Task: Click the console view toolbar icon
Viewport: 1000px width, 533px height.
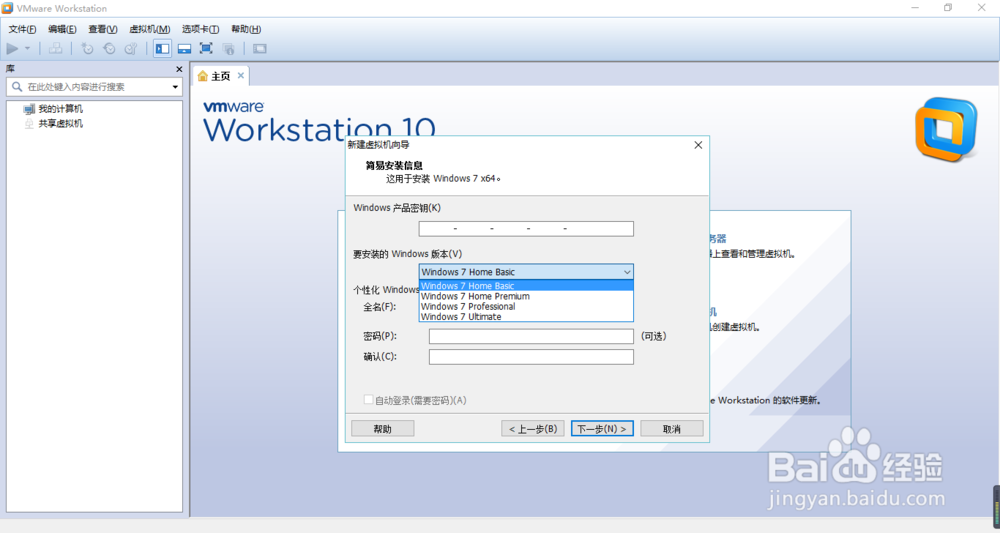Action: point(260,48)
